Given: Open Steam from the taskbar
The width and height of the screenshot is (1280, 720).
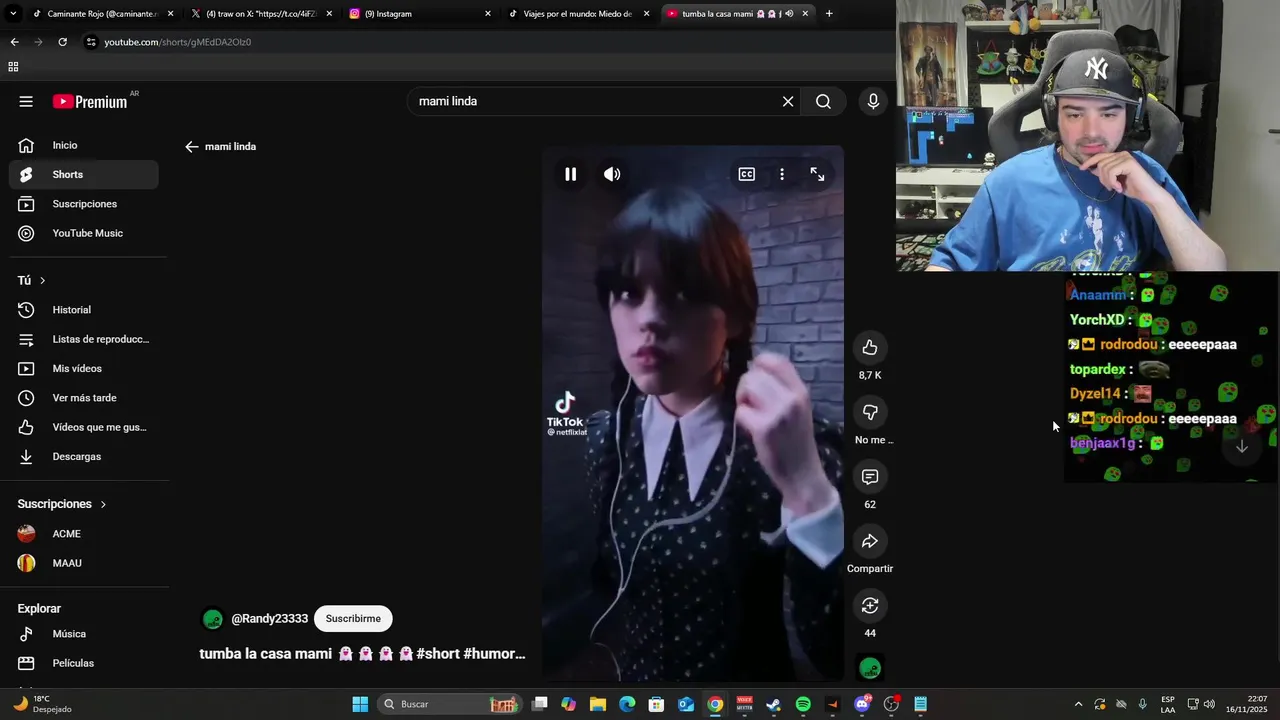Looking at the screenshot, I should pyautogui.click(x=773, y=704).
